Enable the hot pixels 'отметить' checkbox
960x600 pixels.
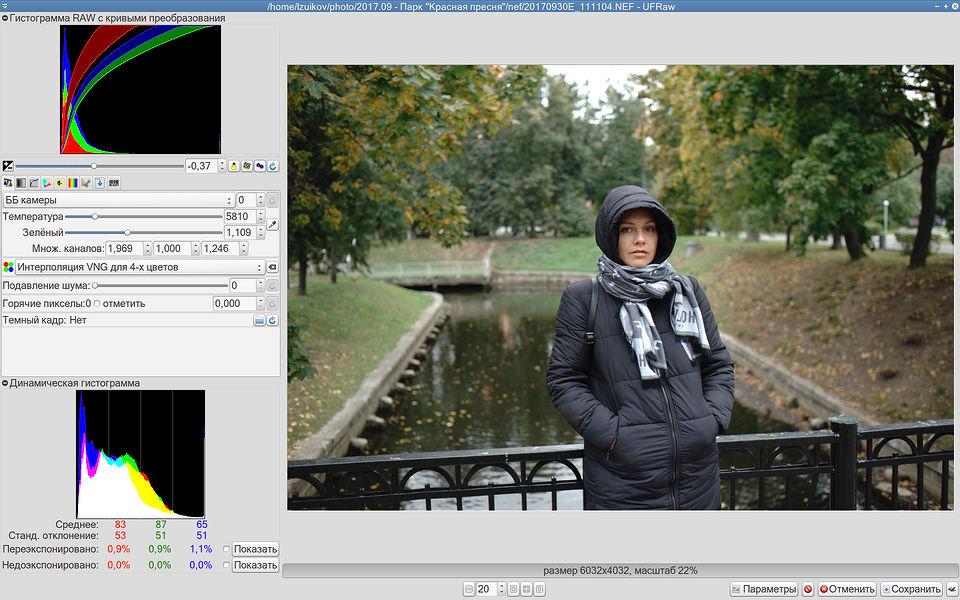pos(97,304)
